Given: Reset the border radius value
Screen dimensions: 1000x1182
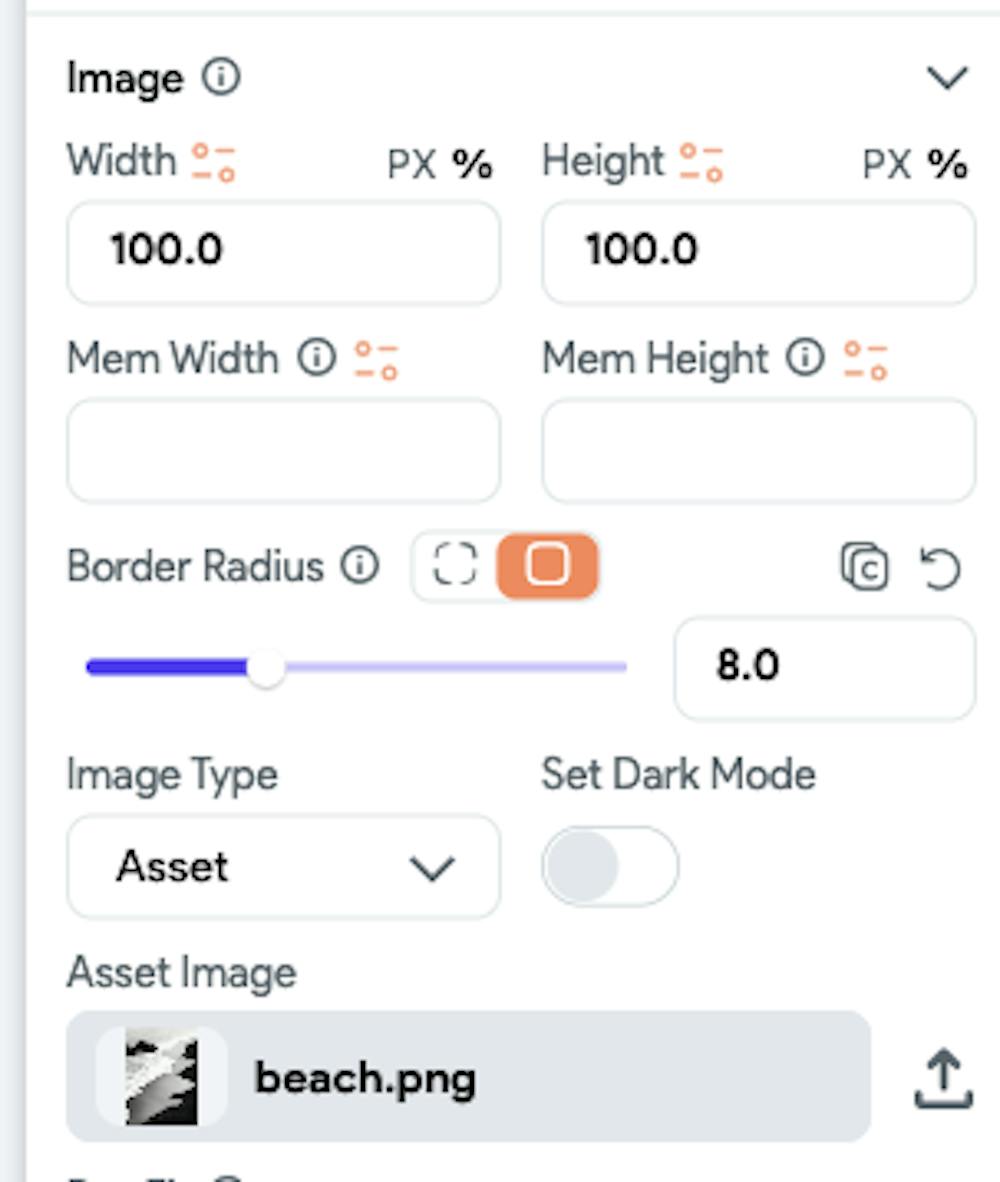Looking at the screenshot, I should 939,567.
